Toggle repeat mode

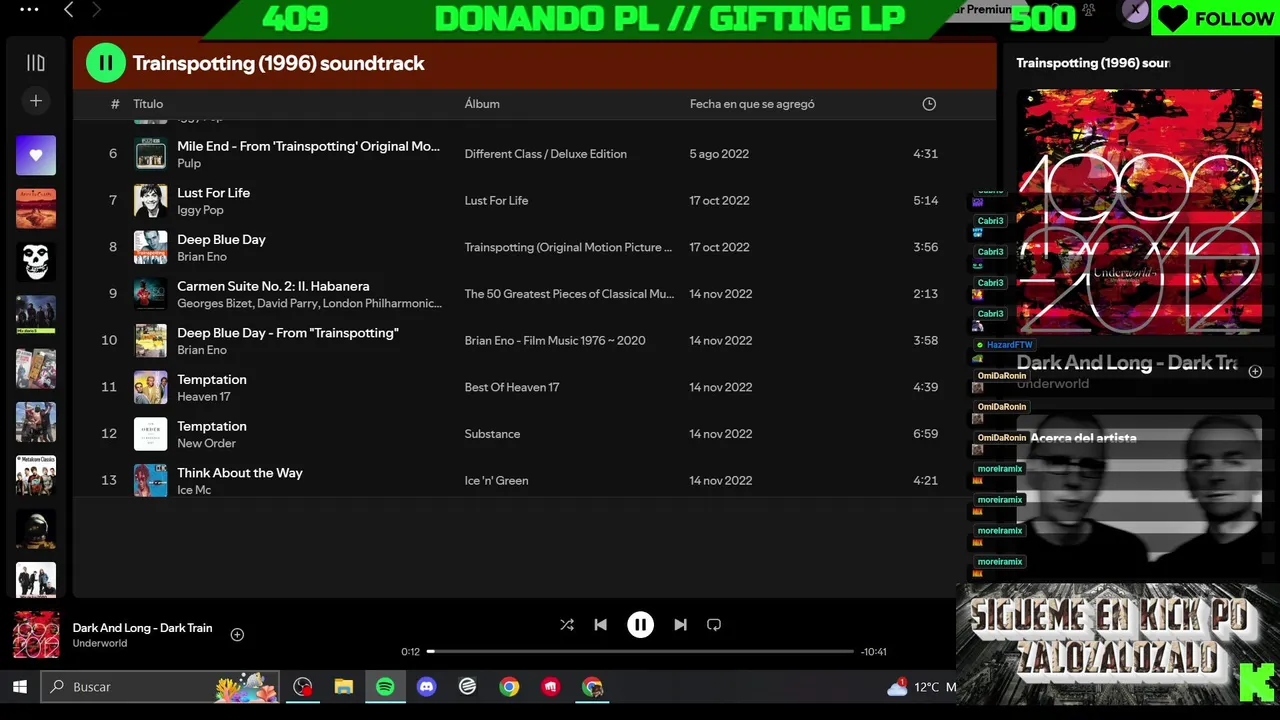[714, 625]
